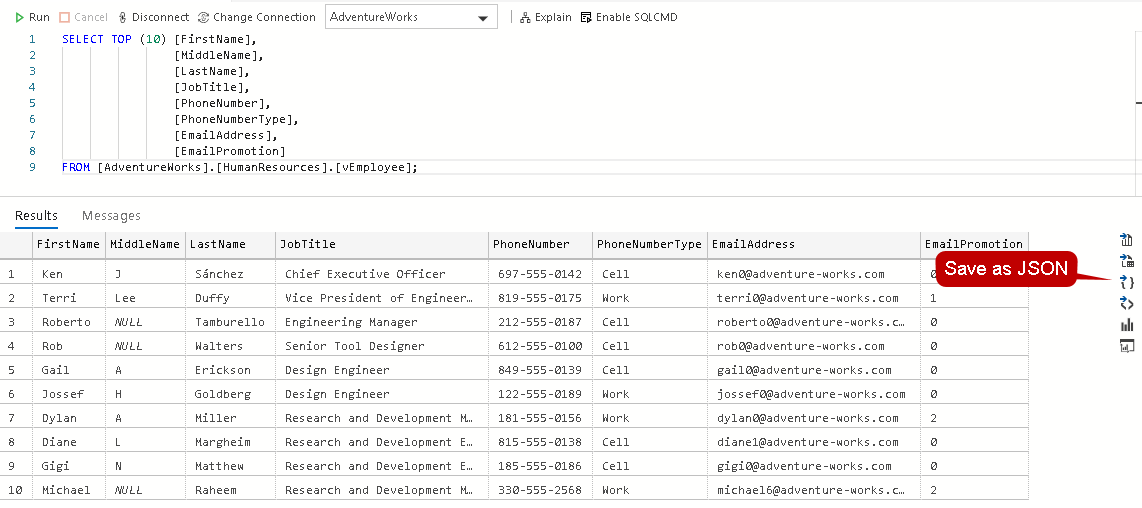Switch to the Messages tab
This screenshot has height=508, width=1142.
coord(111,216)
